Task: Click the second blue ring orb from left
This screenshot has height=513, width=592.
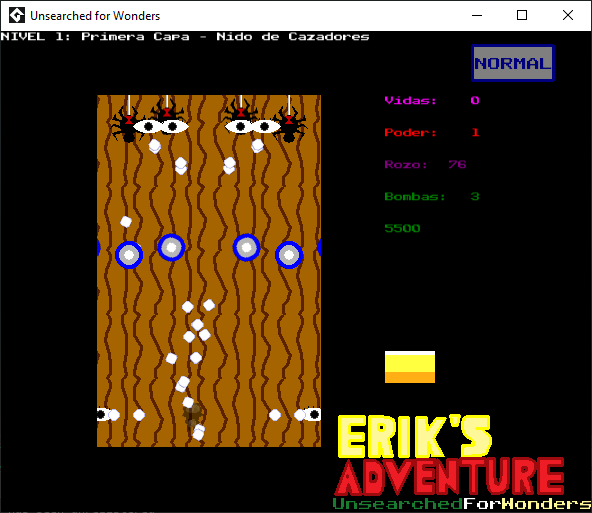Action: pyautogui.click(x=171, y=248)
